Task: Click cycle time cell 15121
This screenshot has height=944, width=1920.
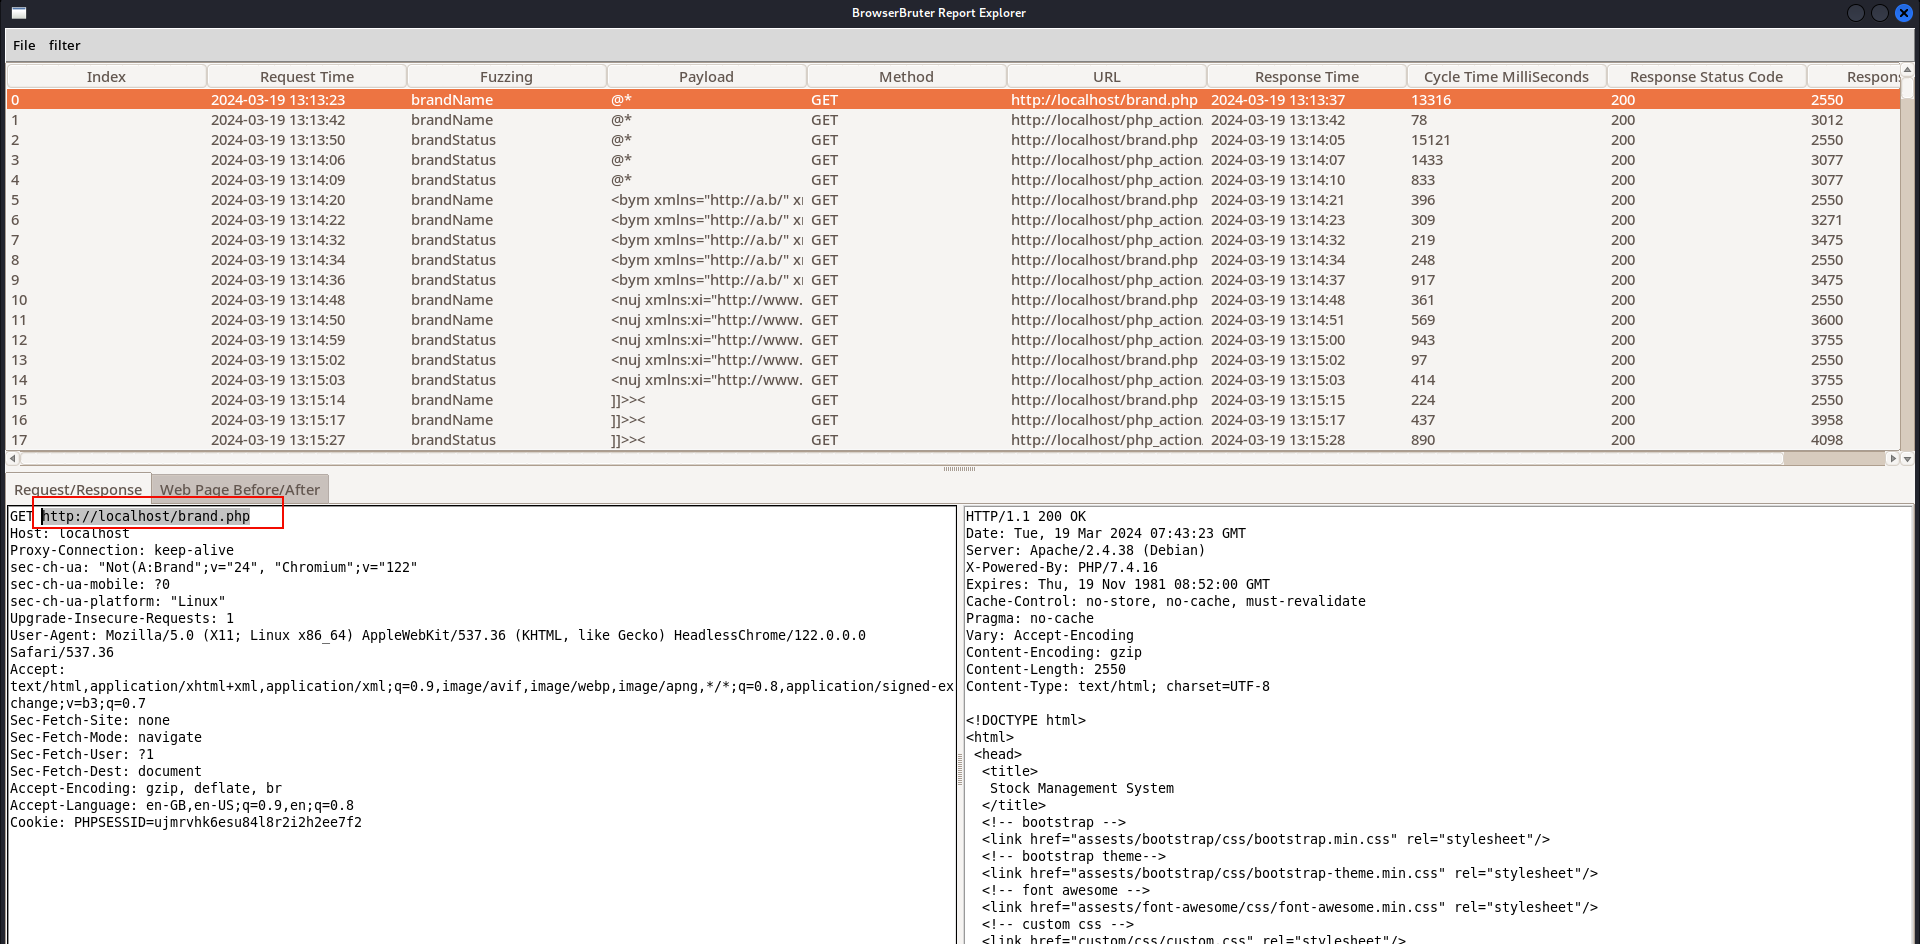Action: pyautogui.click(x=1430, y=140)
